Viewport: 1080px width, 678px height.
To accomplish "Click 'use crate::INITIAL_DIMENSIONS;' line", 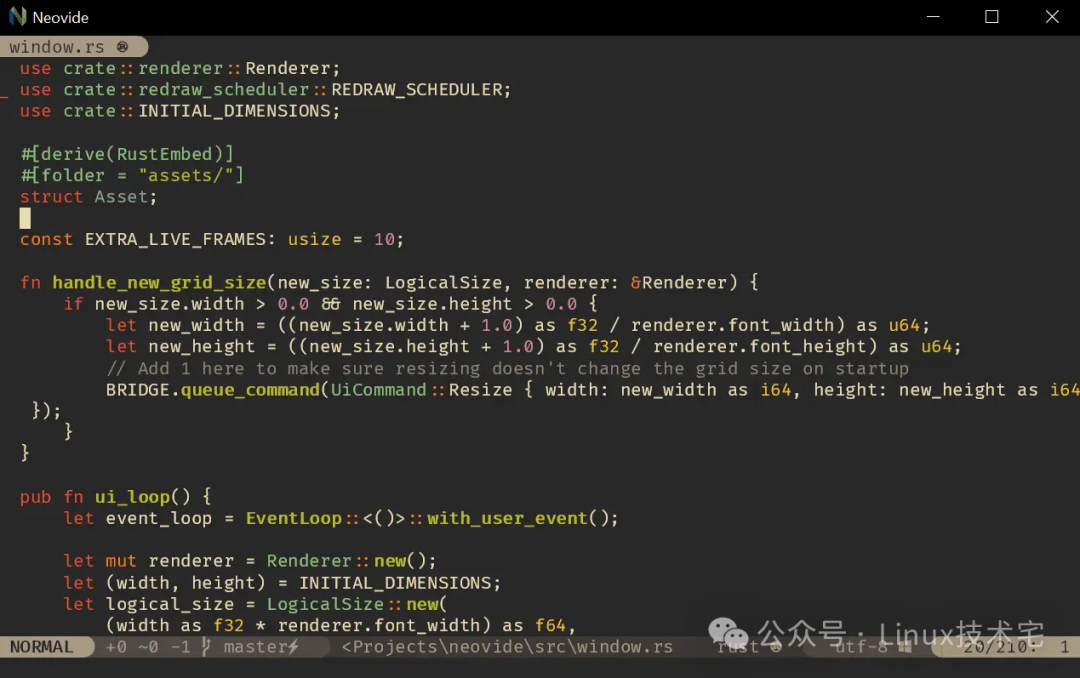I will [180, 111].
